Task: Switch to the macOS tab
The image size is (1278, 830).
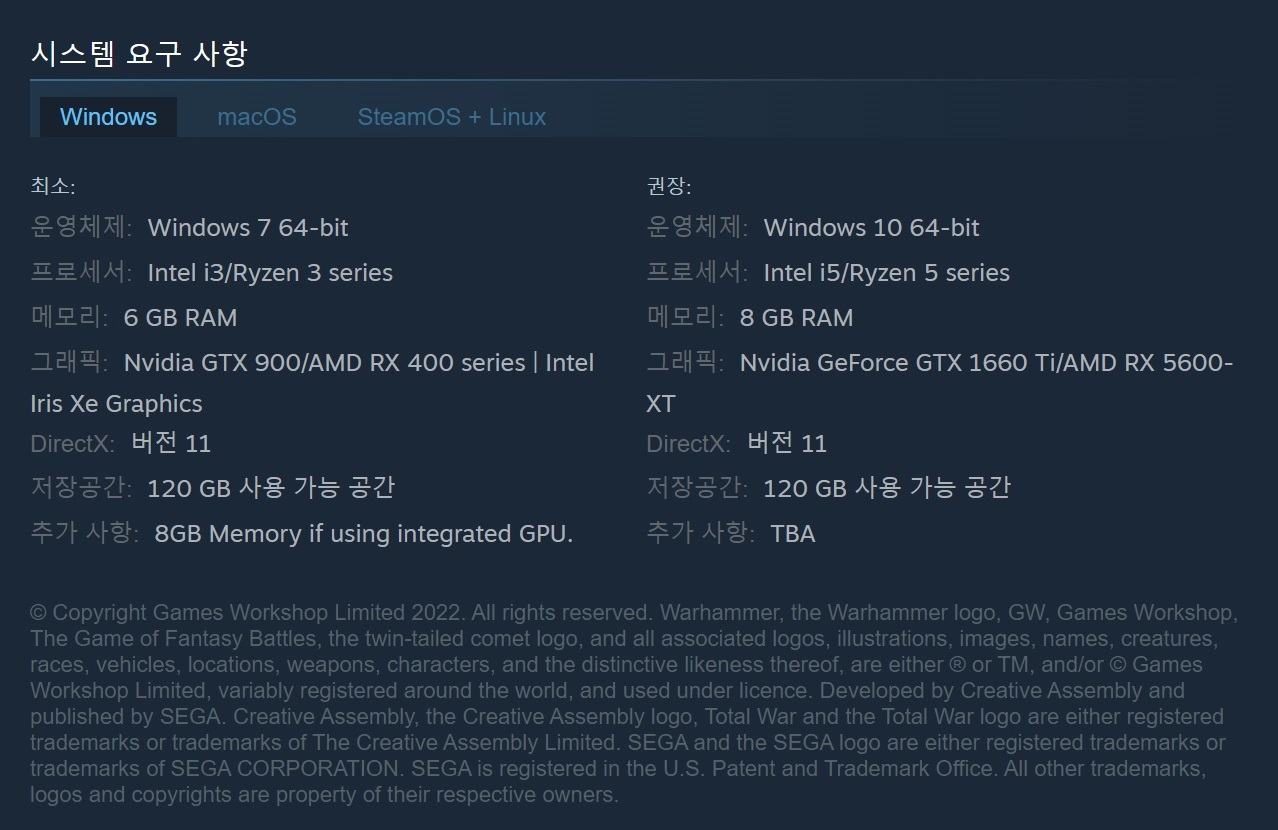Action: pos(257,117)
